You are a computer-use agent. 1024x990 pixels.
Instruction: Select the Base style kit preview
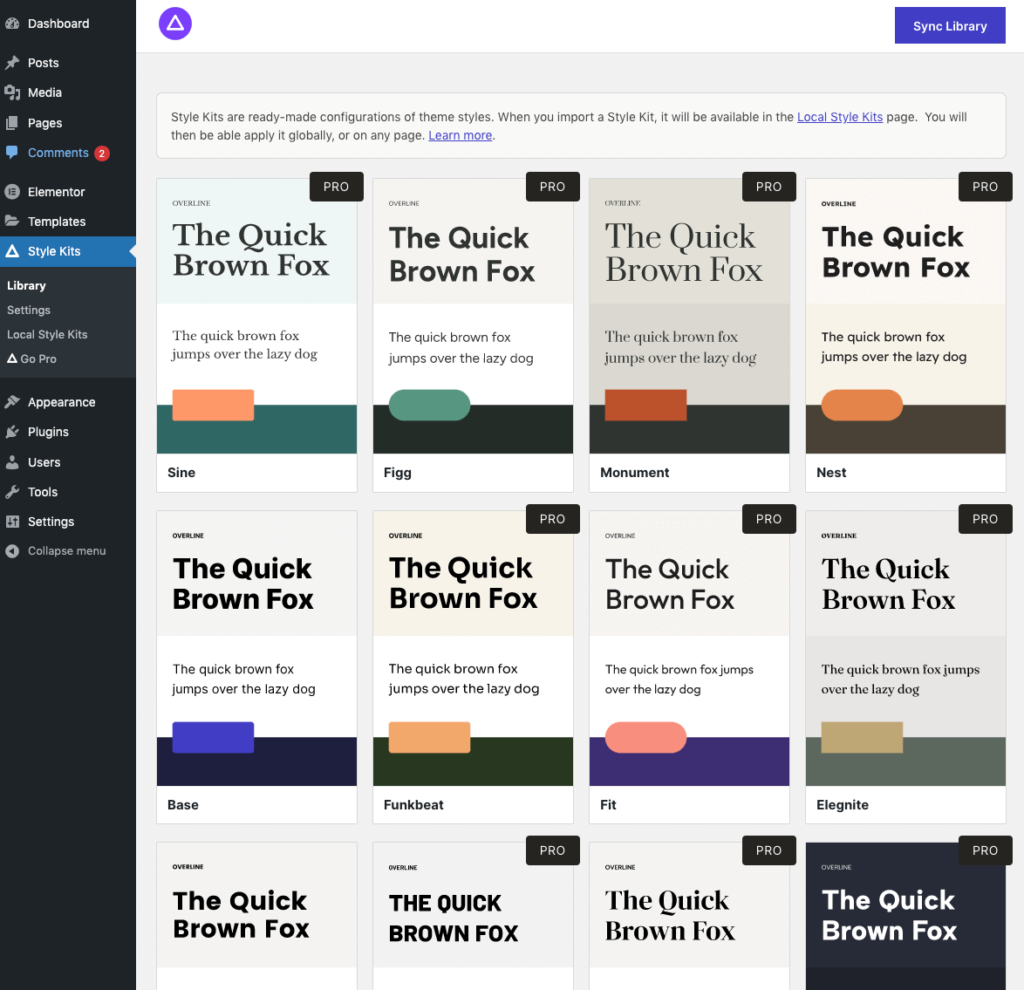click(x=257, y=648)
